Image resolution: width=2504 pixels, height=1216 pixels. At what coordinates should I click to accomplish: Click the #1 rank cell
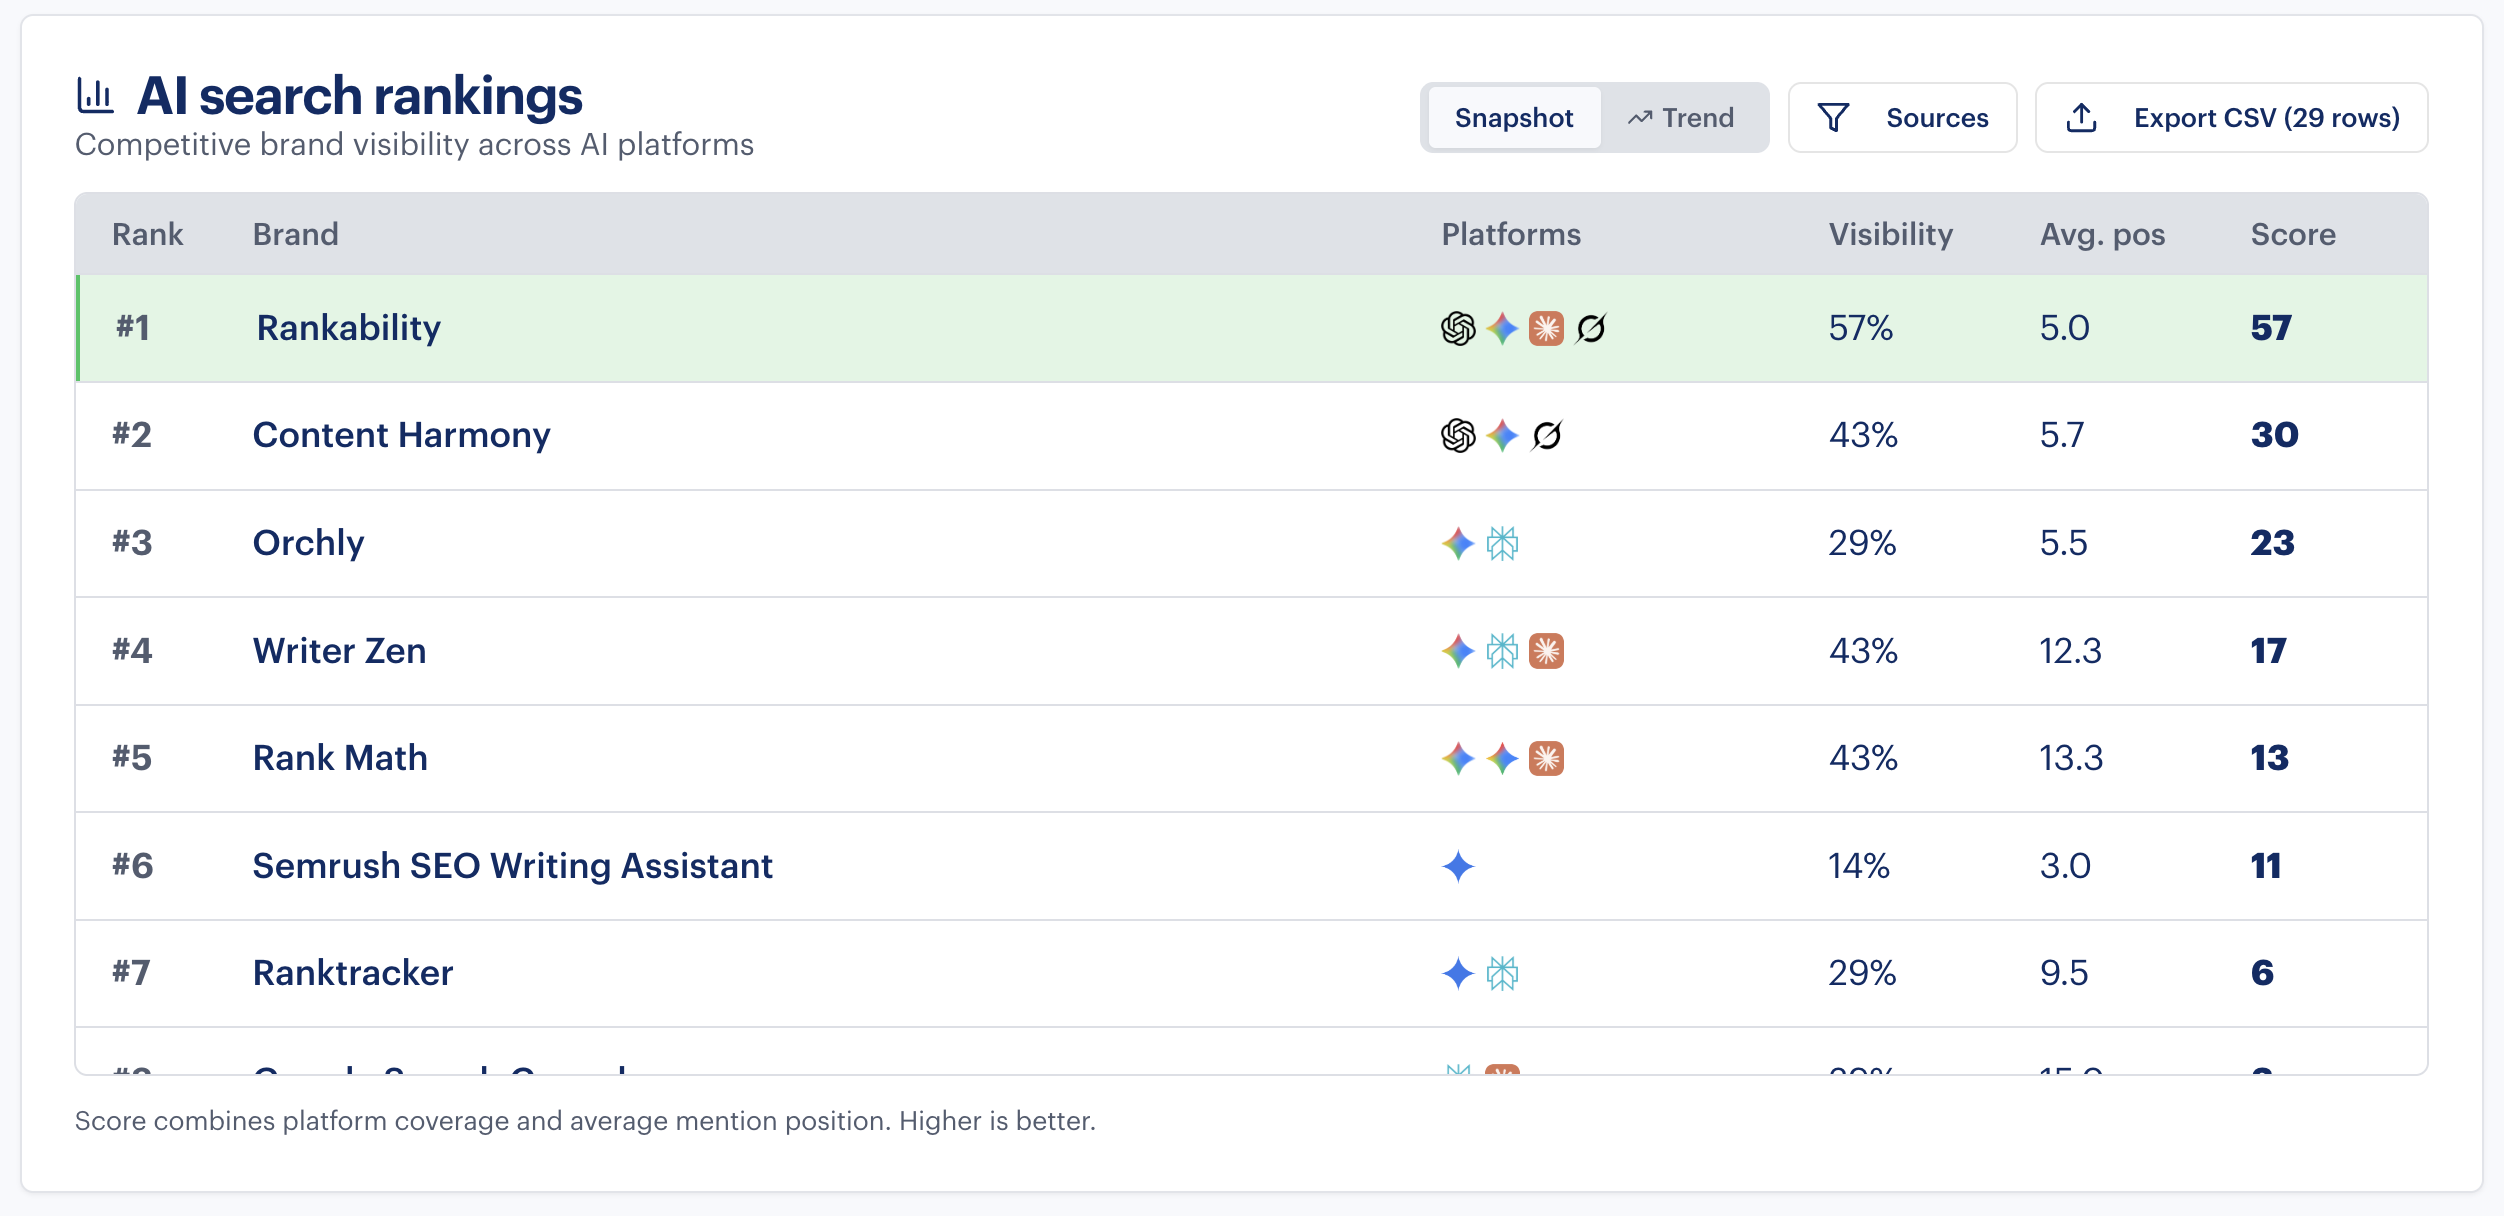pyautogui.click(x=132, y=328)
